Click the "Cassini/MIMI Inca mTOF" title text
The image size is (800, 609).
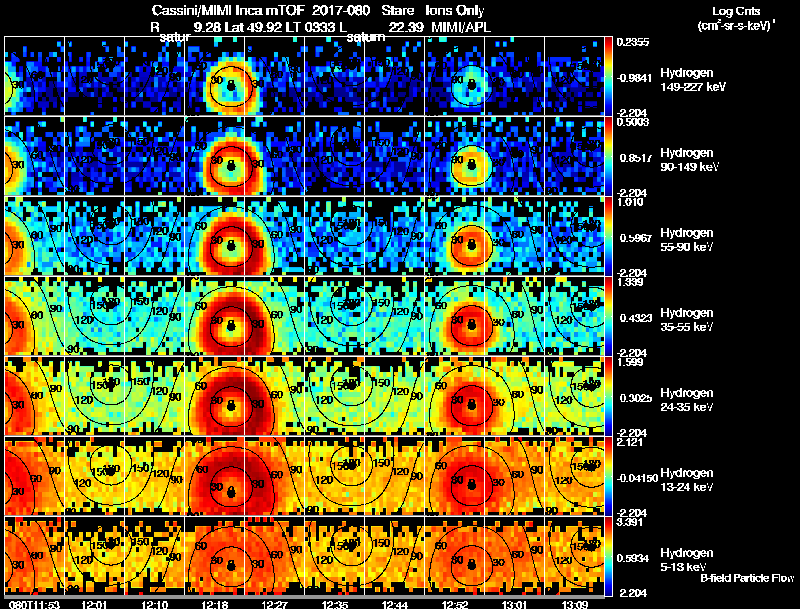(228, 10)
